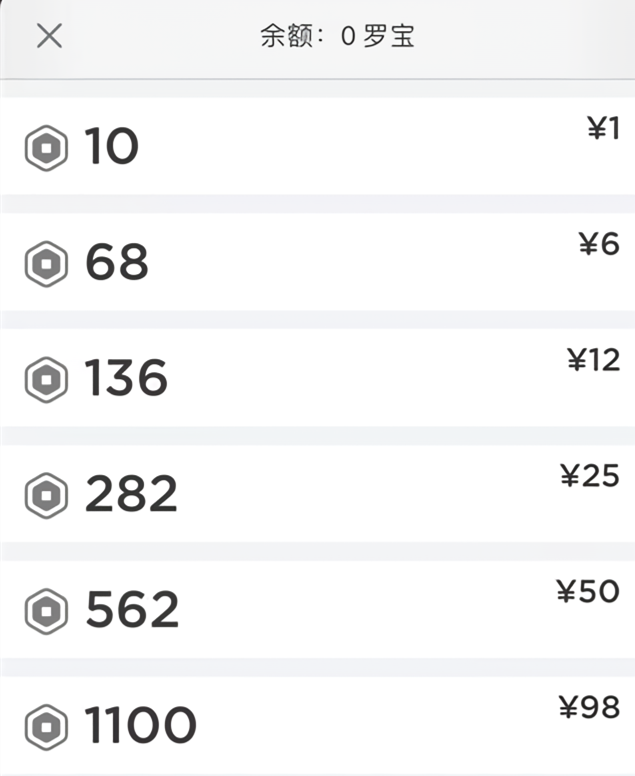The image size is (635, 776).
Task: Buy Robux for ¥50
Action: click(588, 591)
